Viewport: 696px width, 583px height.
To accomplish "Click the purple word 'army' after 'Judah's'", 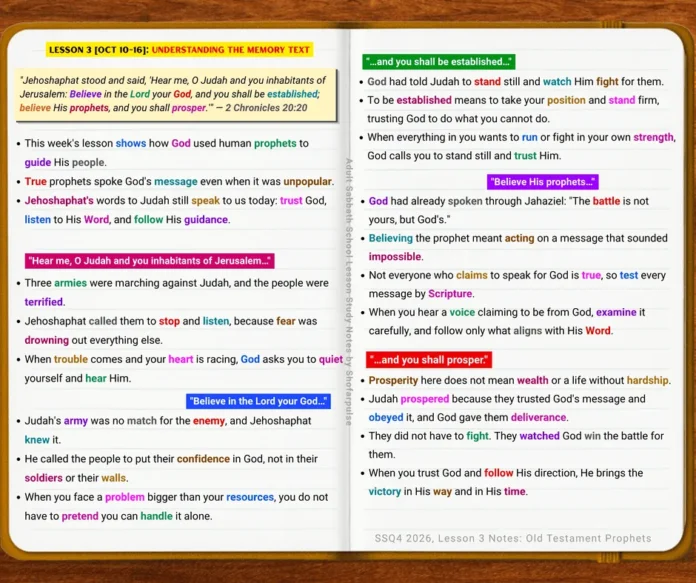I will tap(75, 421).
